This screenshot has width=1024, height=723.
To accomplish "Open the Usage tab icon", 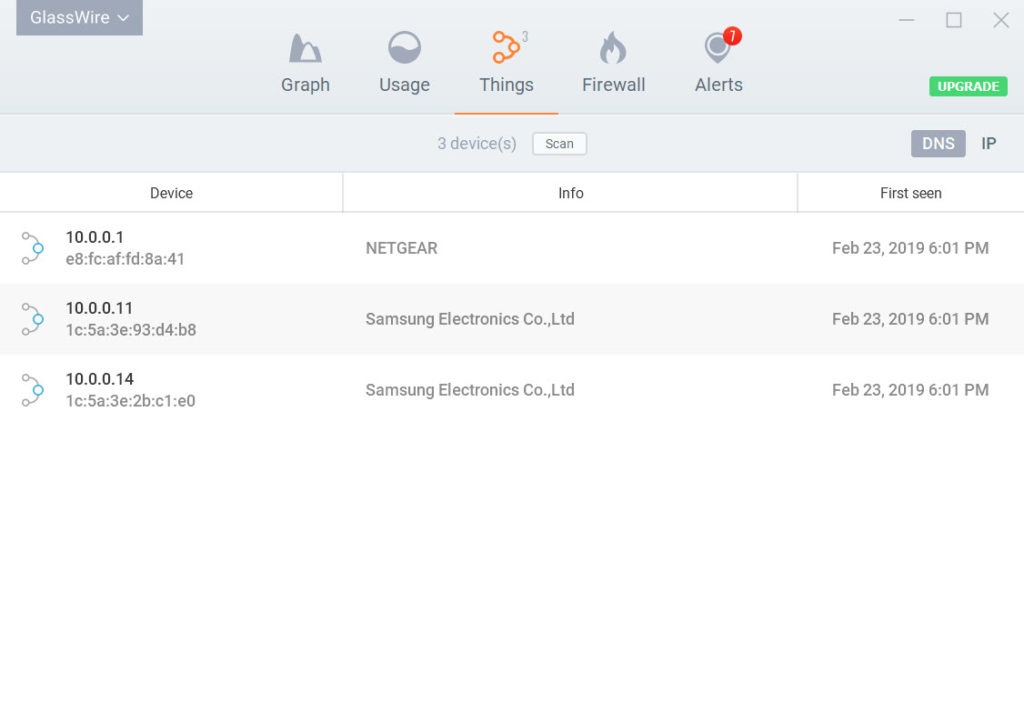I will click(x=404, y=48).
